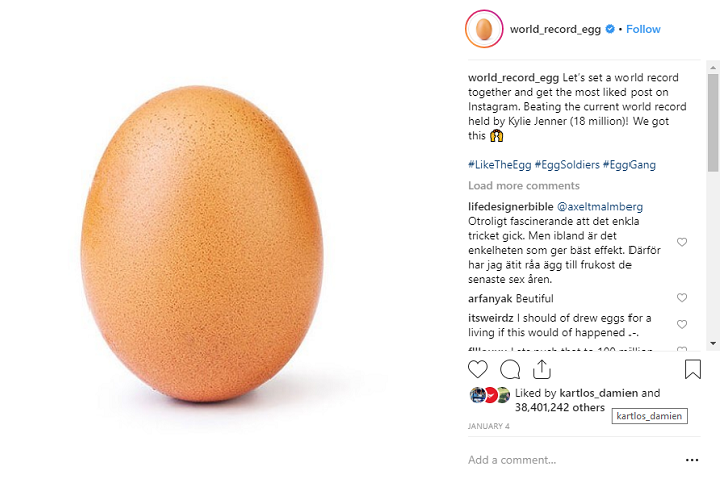Click the liker avatars beside 'Liked by'
This screenshot has width=720, height=480.
[490, 394]
